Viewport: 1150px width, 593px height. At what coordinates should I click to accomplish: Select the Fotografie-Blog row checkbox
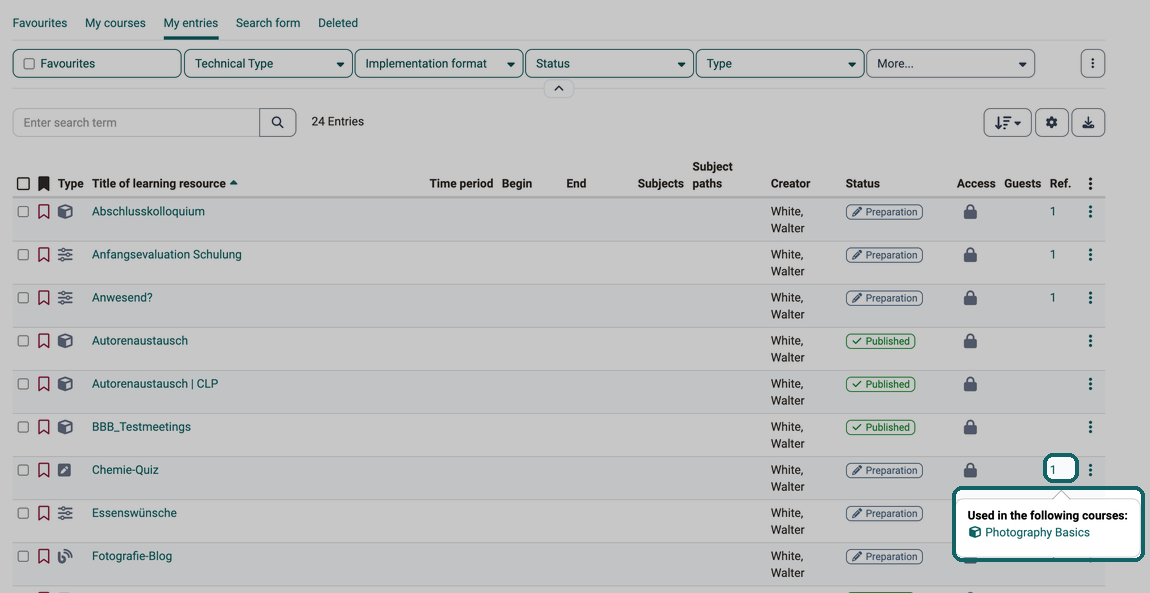[x=23, y=556]
